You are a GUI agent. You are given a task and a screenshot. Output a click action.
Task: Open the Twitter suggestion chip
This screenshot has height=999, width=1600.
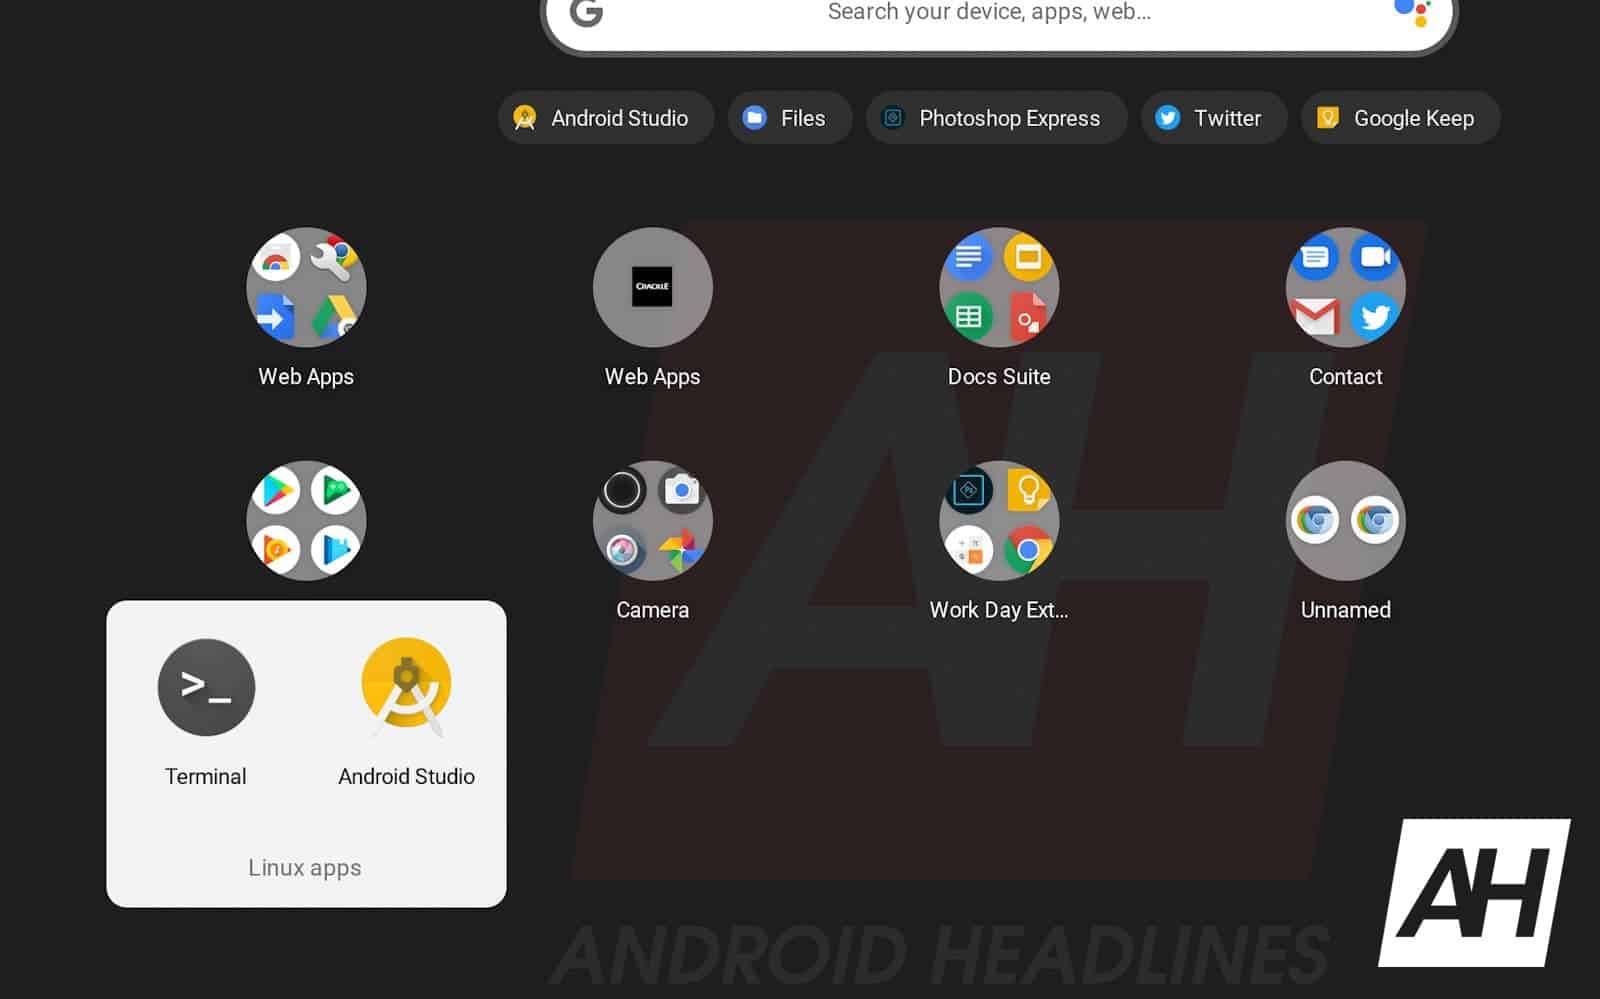pyautogui.click(x=1214, y=118)
